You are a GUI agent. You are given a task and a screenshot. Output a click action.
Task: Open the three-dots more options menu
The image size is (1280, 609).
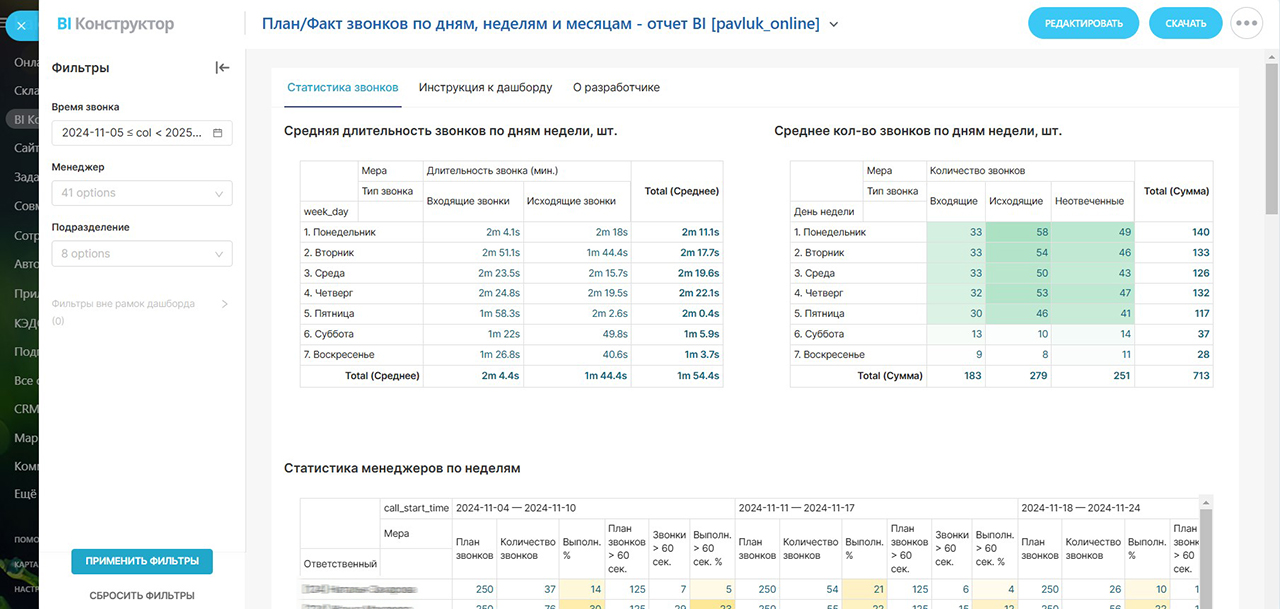[1246, 23]
